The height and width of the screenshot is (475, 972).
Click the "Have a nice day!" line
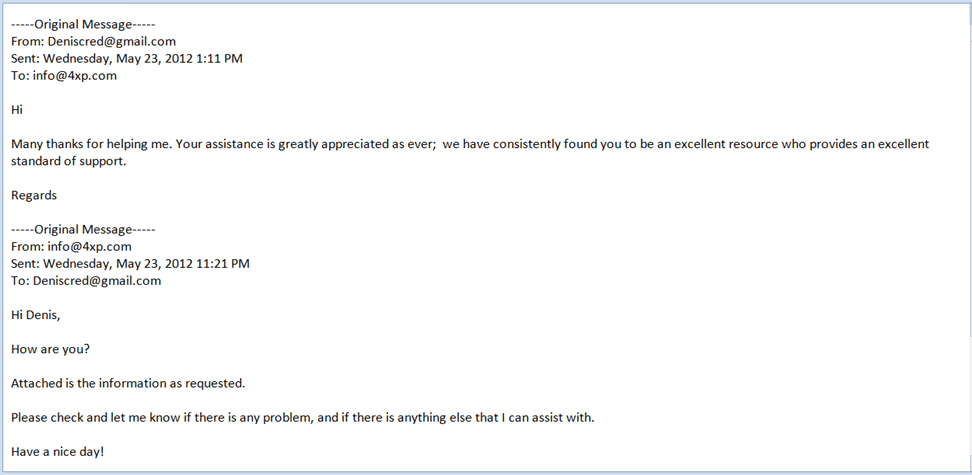point(58,452)
